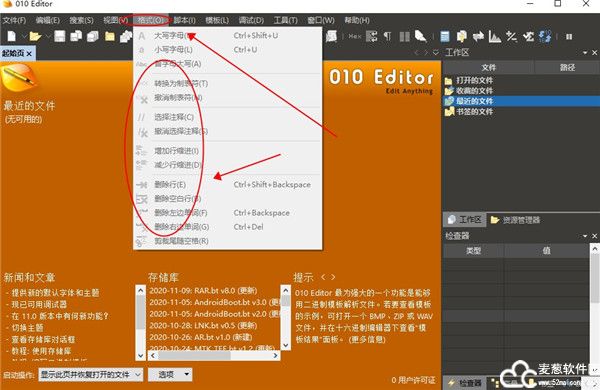Open dropdown arrow next to Open file

pos(47,36)
